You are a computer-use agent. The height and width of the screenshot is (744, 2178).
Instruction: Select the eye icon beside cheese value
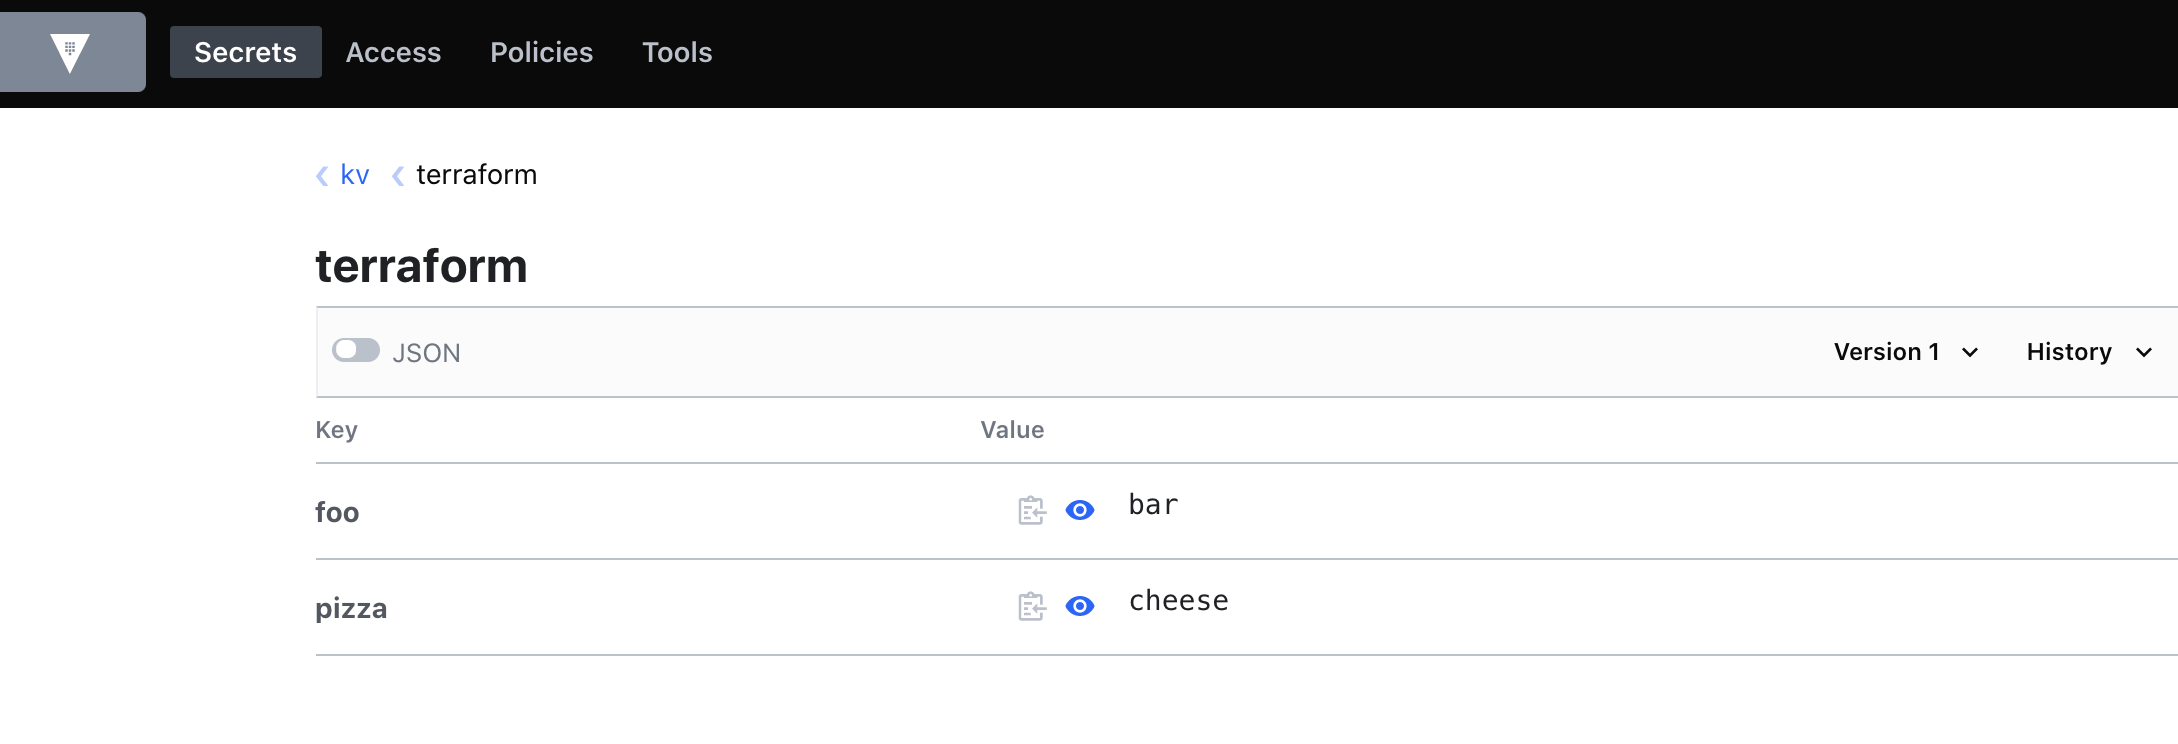click(x=1078, y=606)
